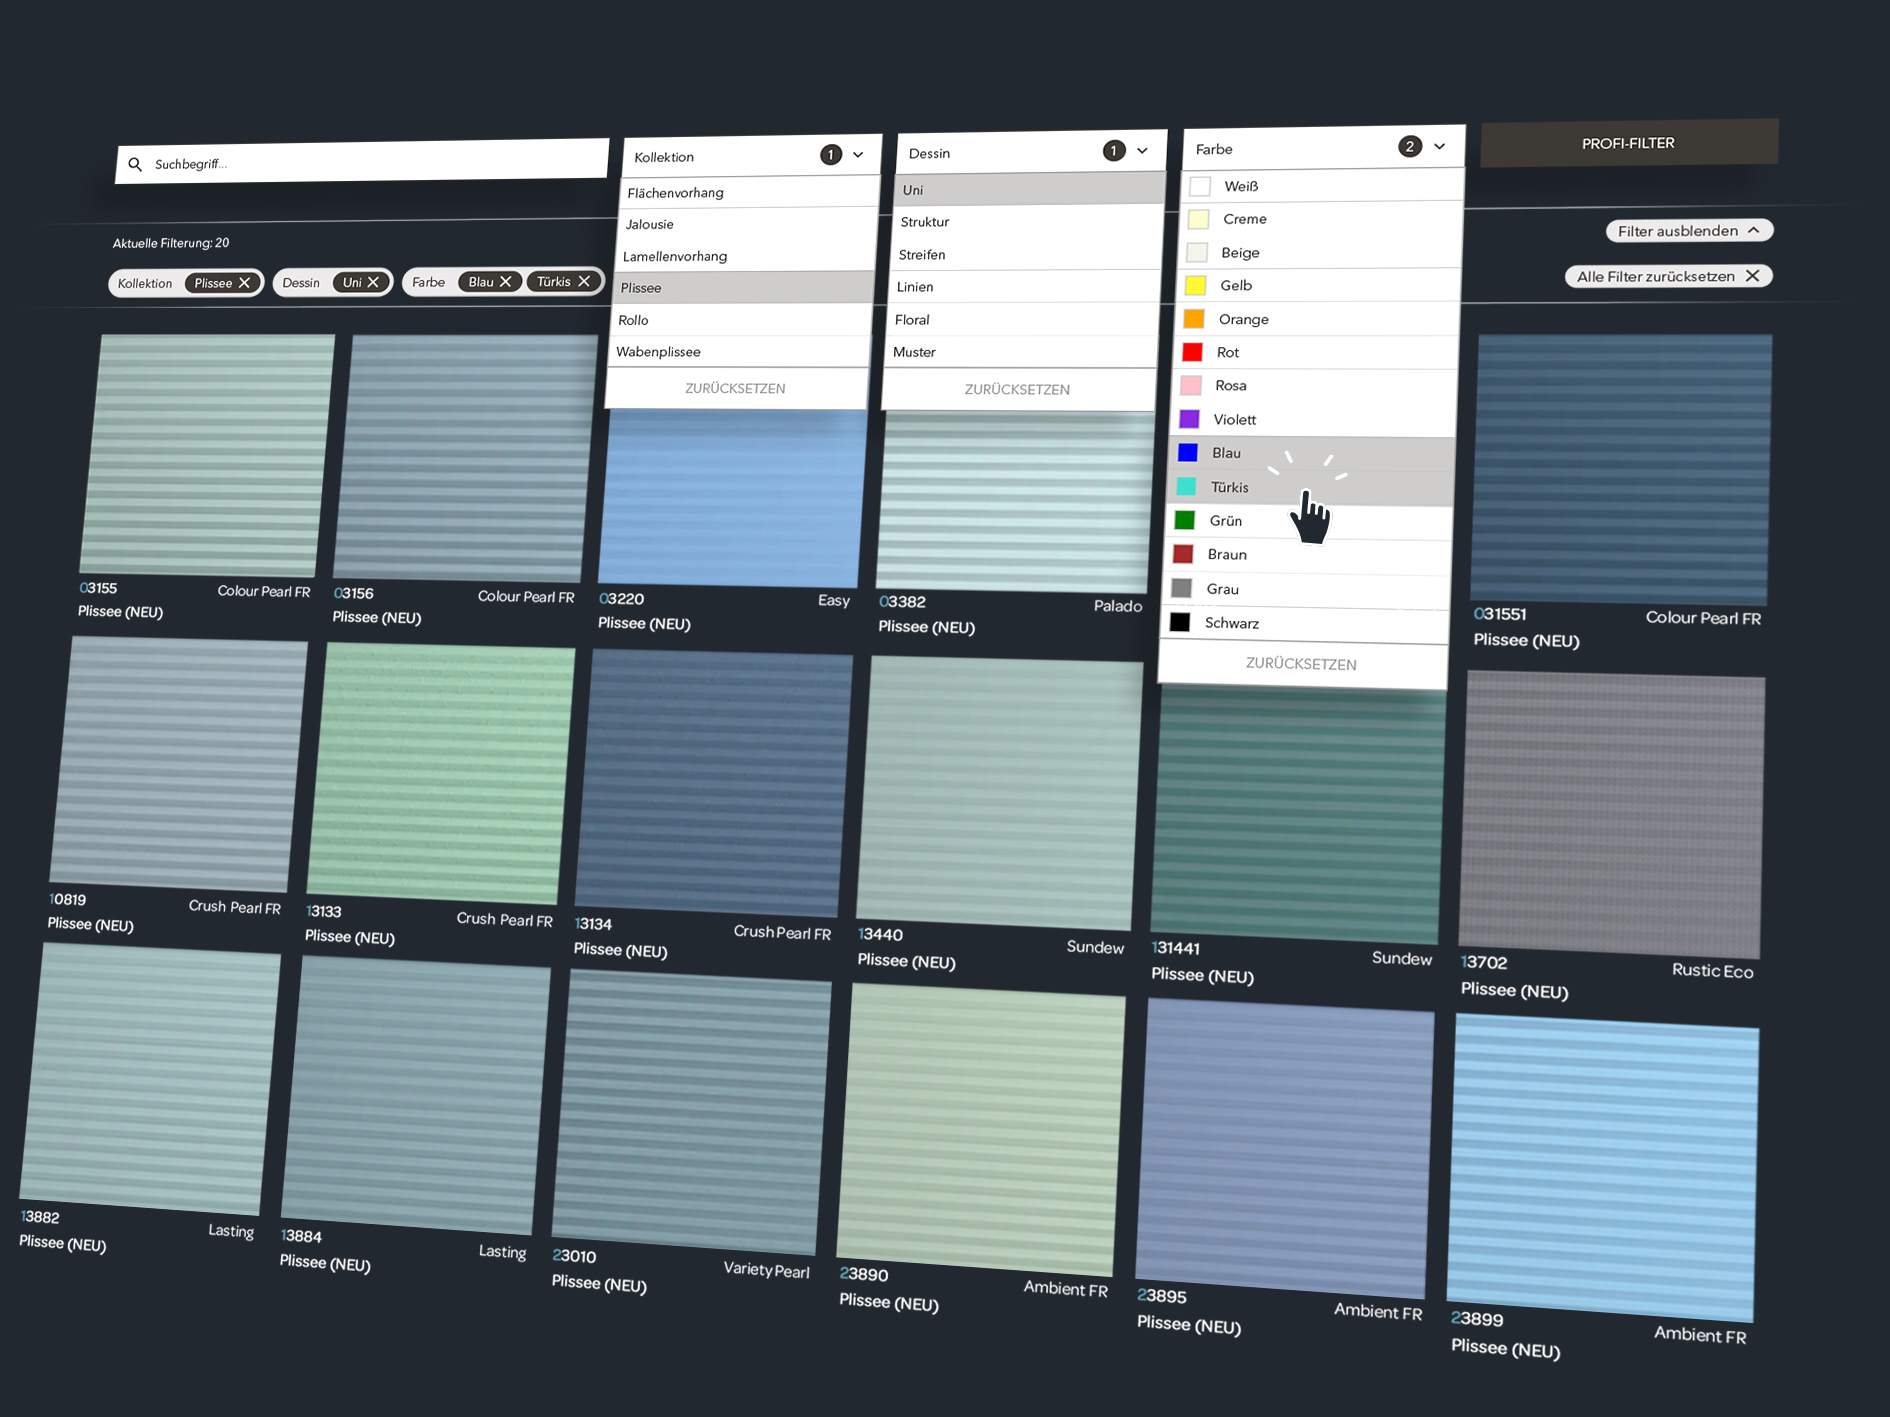Collapse the Kollektion dropdown
Viewport: 1890px width, 1417px height.
coord(858,155)
